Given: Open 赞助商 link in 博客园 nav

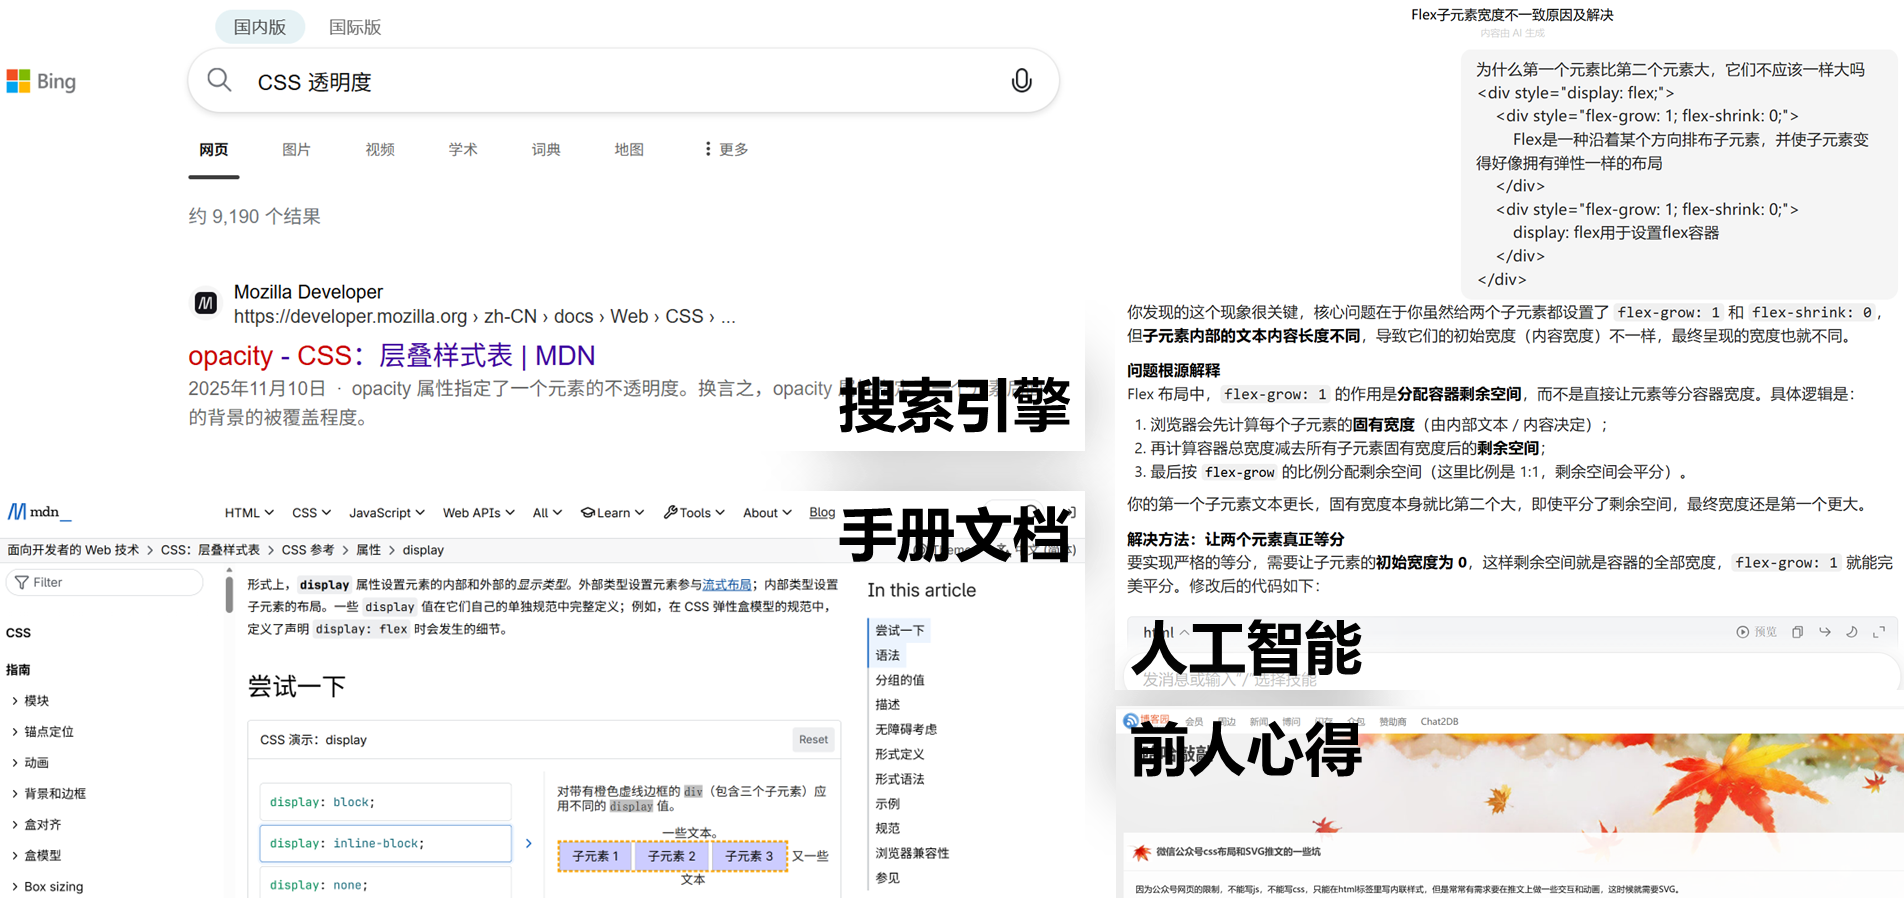Looking at the screenshot, I should (1393, 721).
